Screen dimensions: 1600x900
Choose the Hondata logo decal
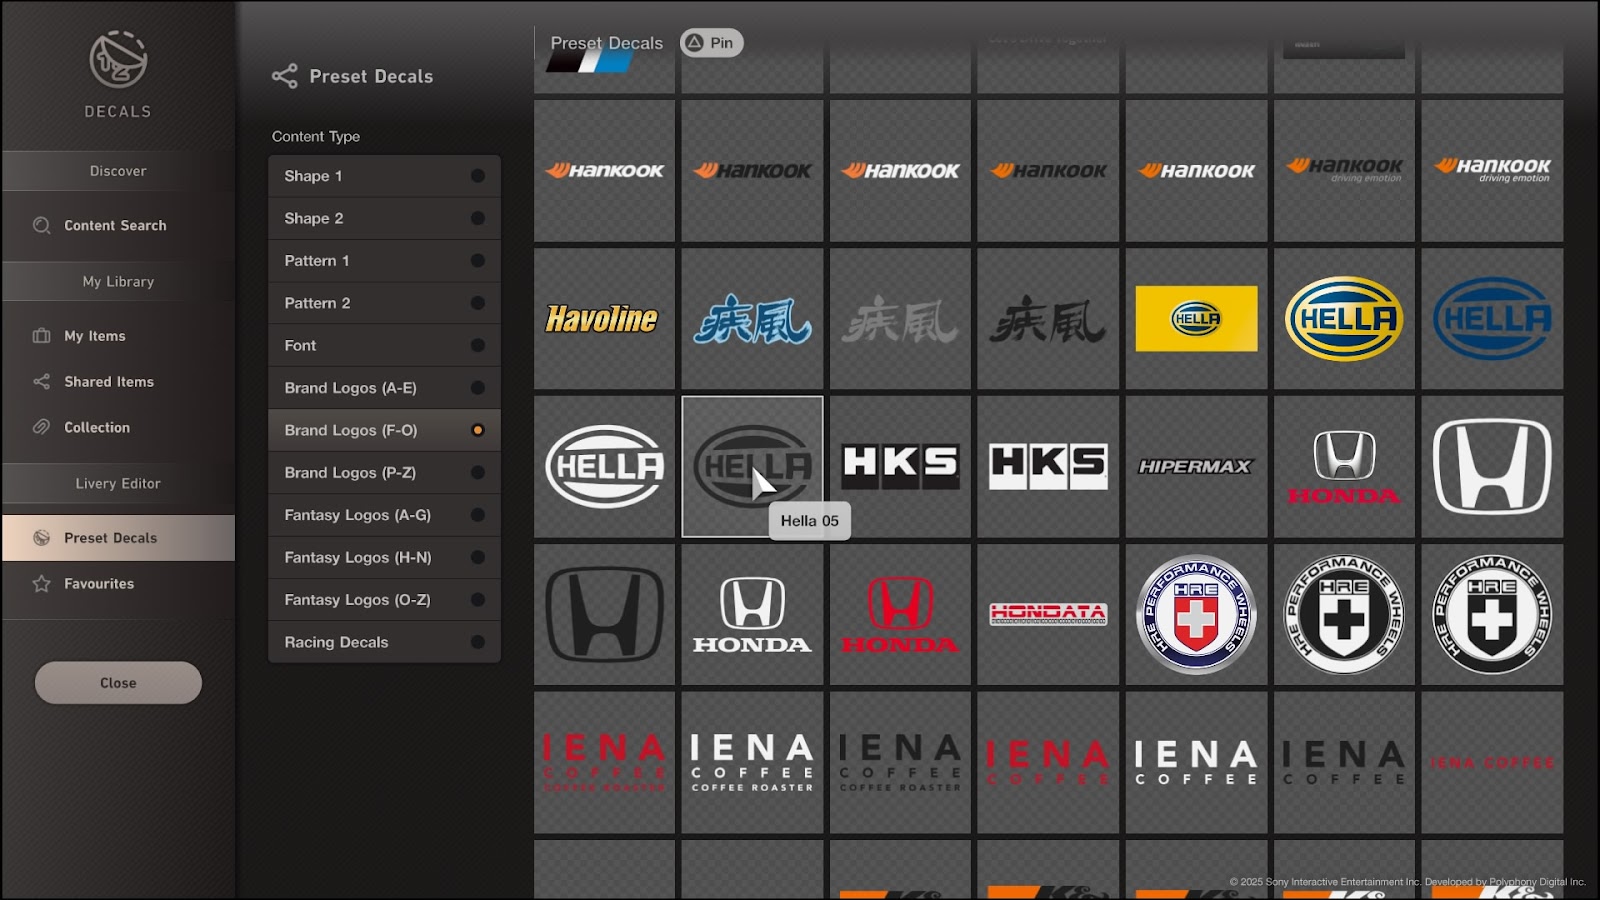(1048, 615)
